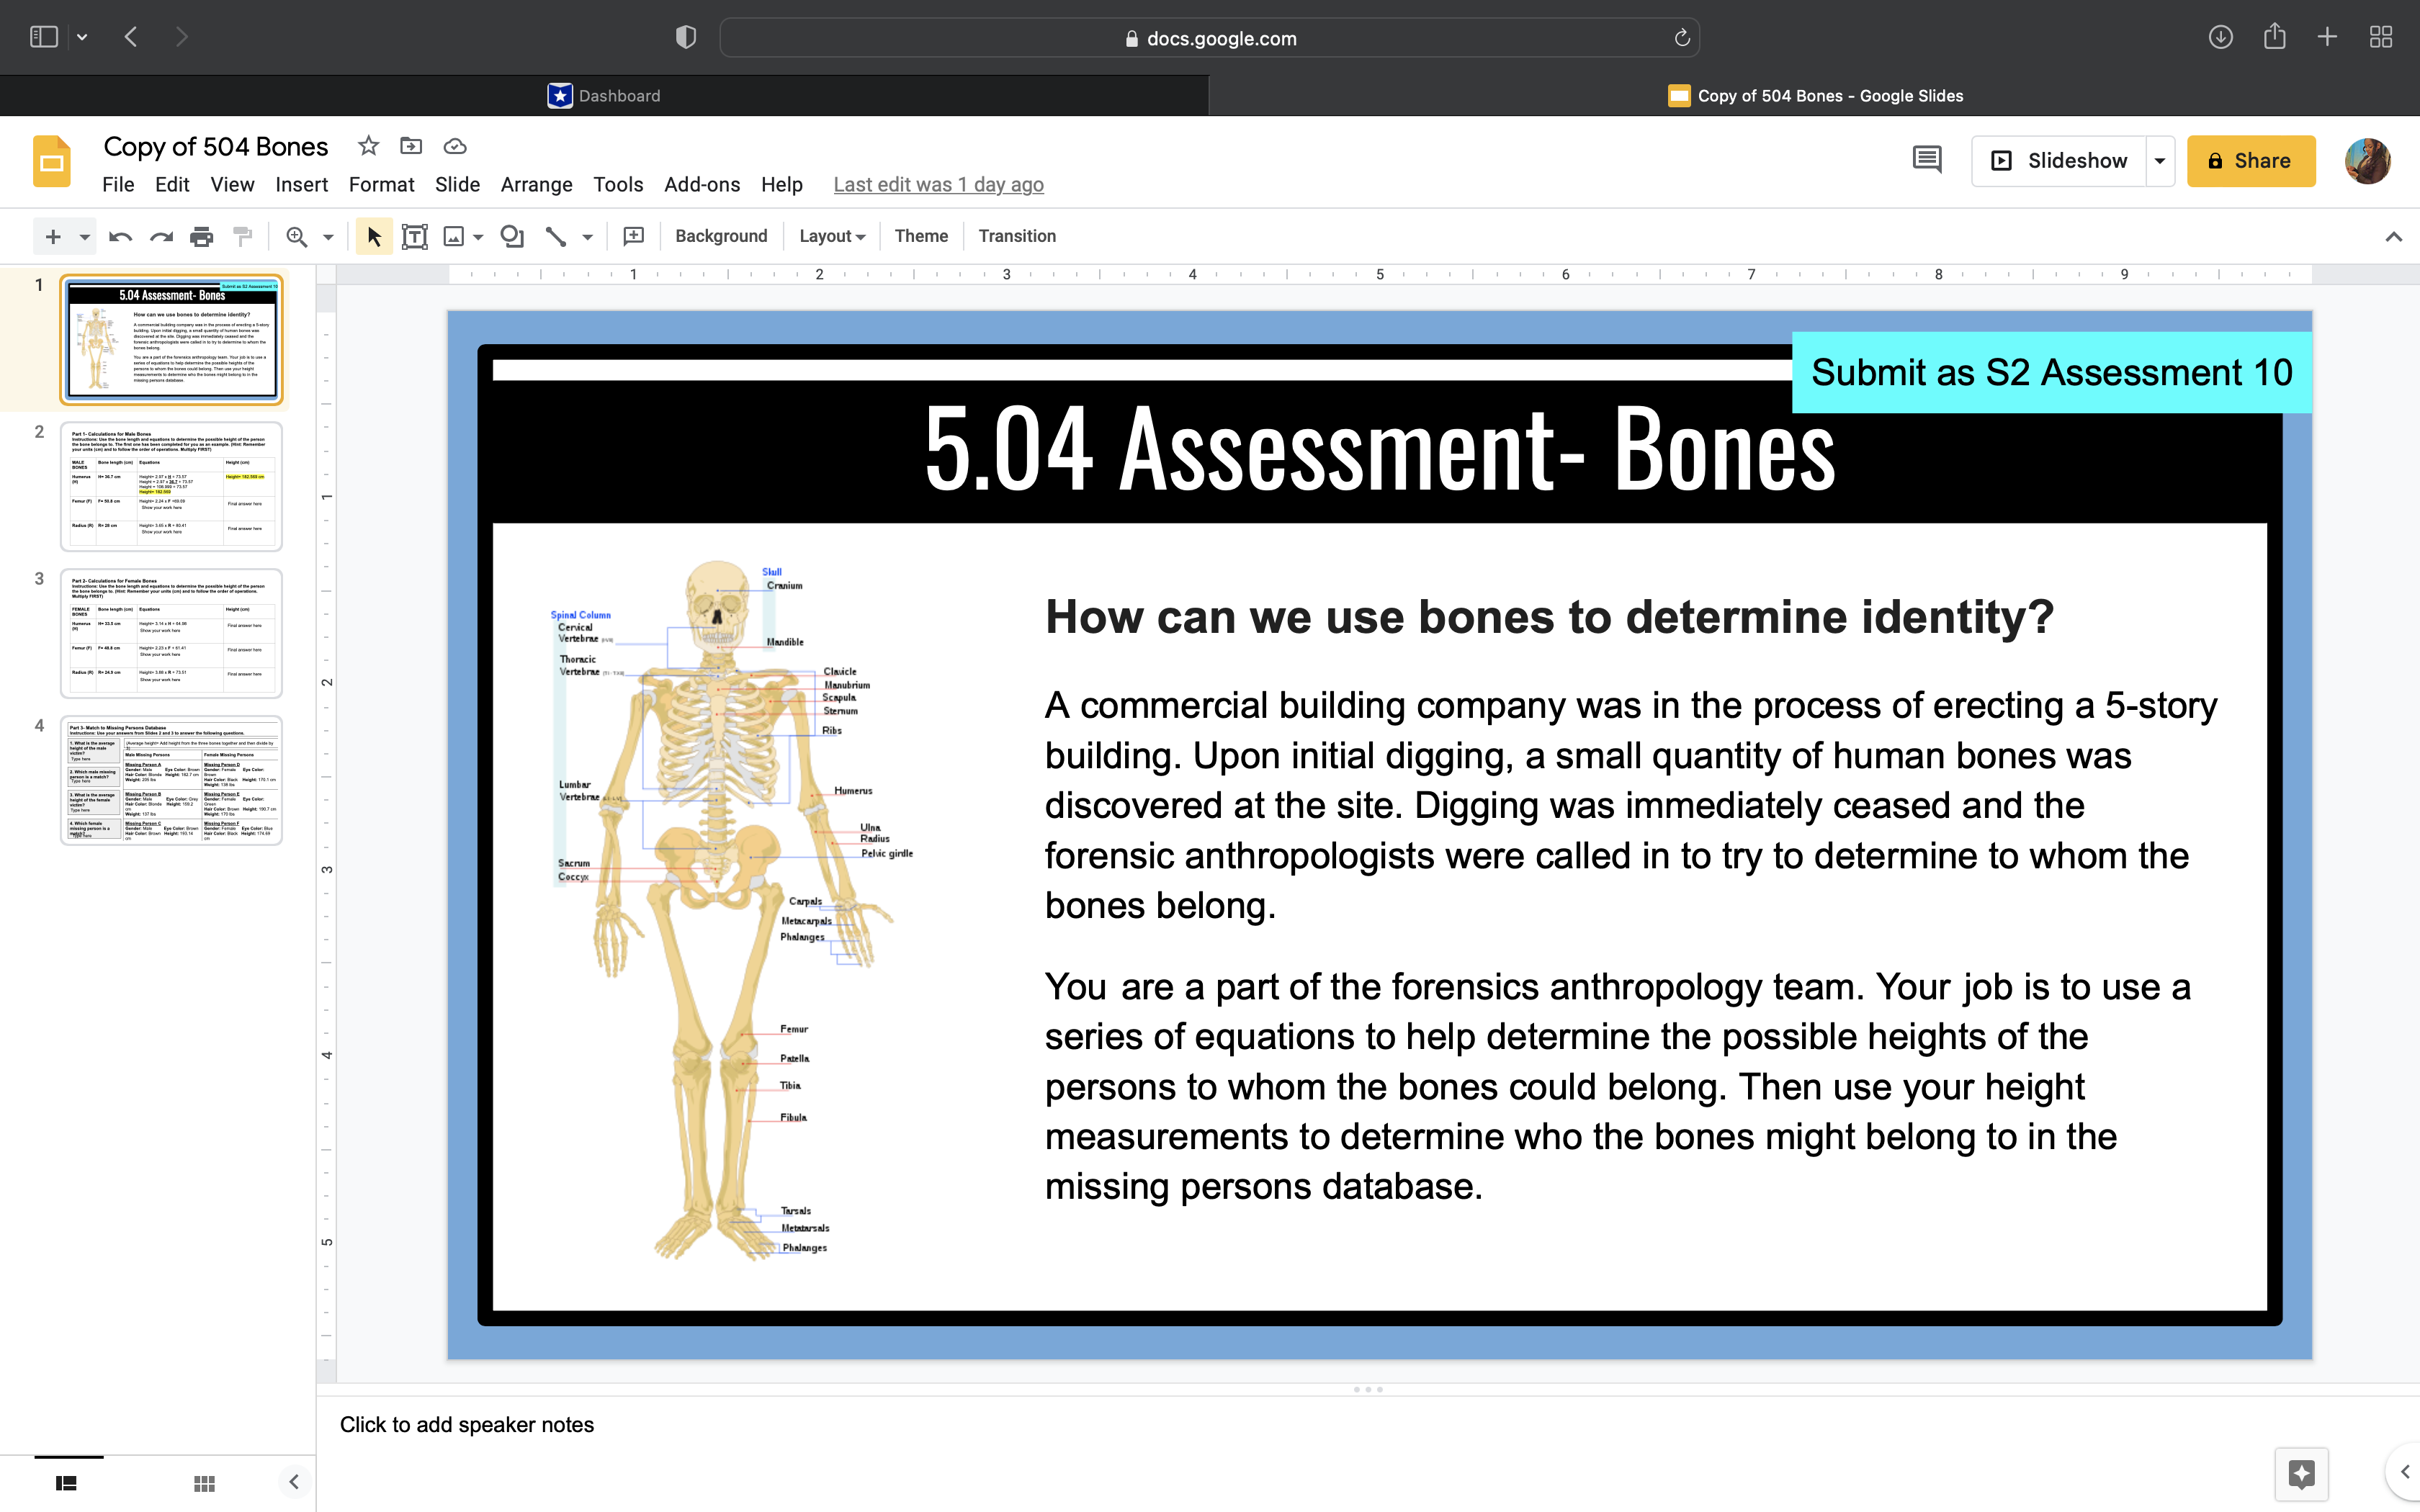Open the Edit menu
The height and width of the screenshot is (1512, 2420).
(x=172, y=185)
